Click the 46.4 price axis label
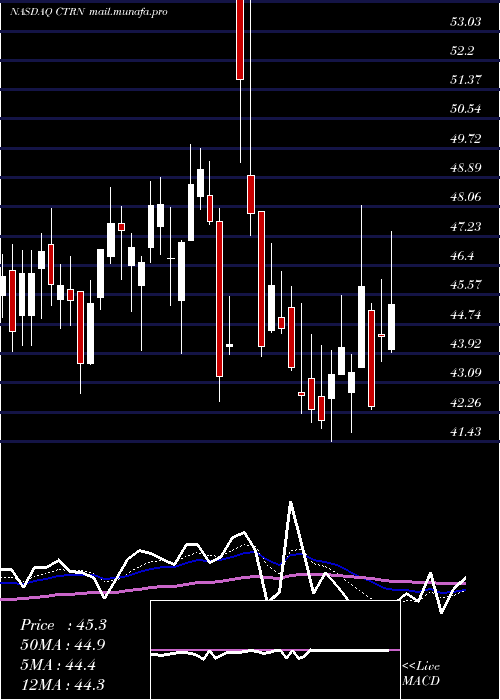 click(462, 256)
